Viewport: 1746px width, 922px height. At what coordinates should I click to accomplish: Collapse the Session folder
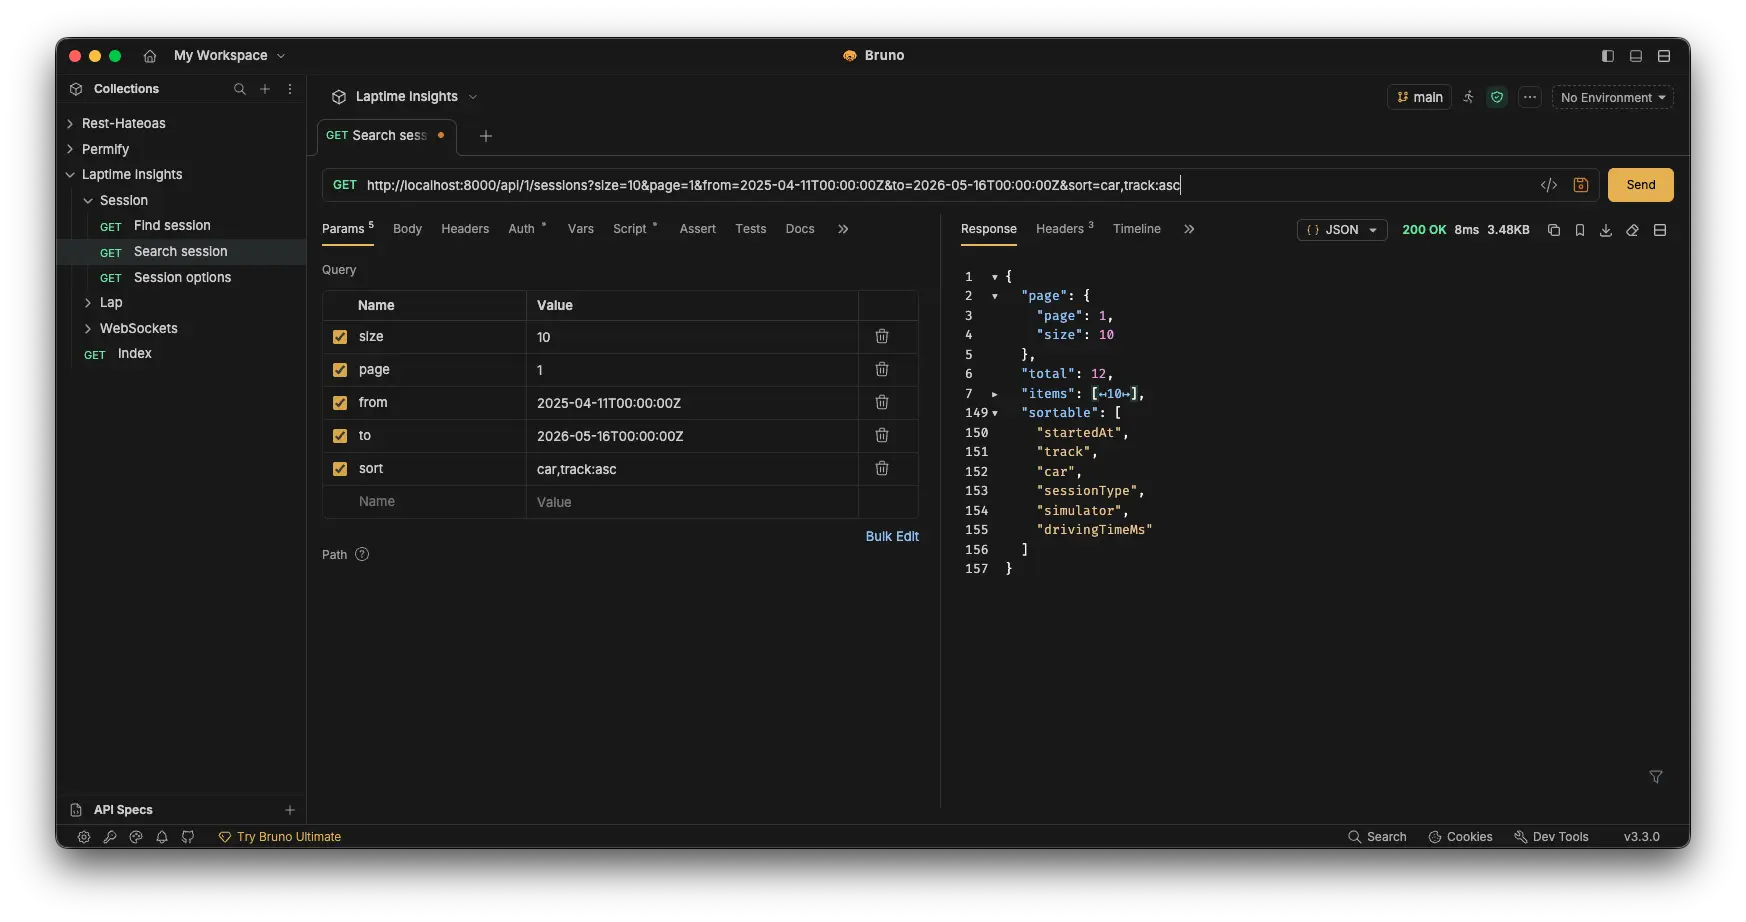(x=88, y=201)
